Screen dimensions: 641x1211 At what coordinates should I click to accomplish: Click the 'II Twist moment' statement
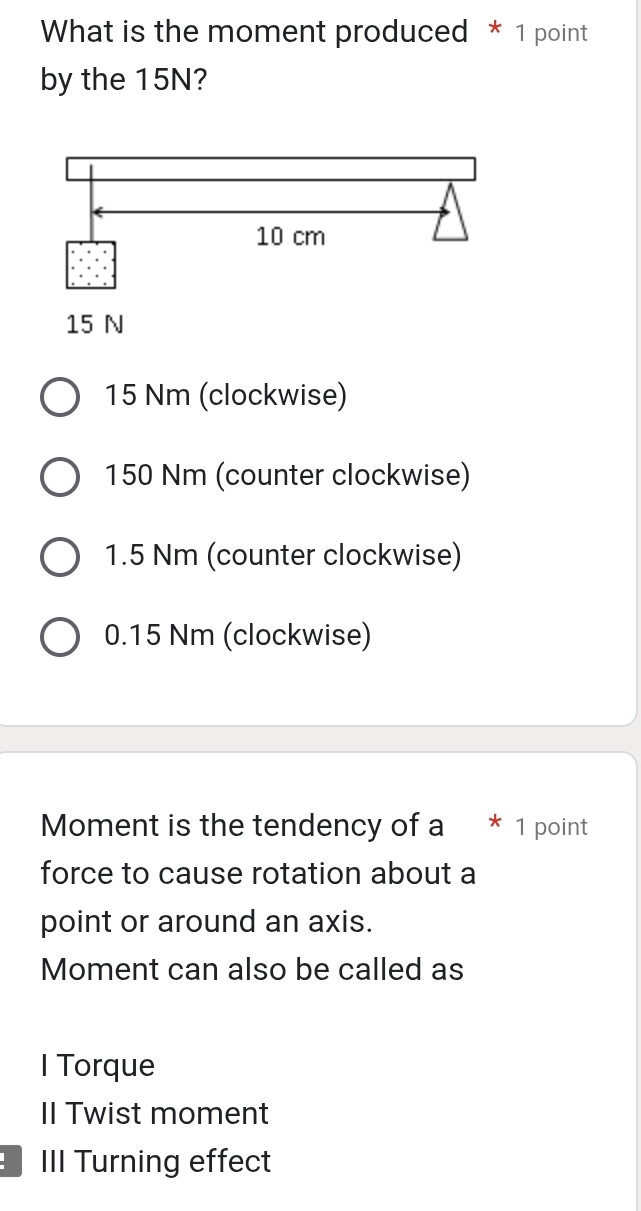(155, 1114)
